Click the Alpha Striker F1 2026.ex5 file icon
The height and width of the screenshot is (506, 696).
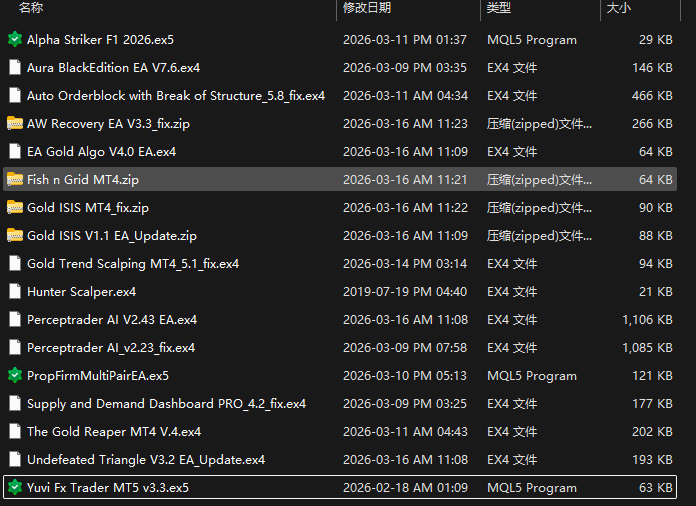click(15, 40)
